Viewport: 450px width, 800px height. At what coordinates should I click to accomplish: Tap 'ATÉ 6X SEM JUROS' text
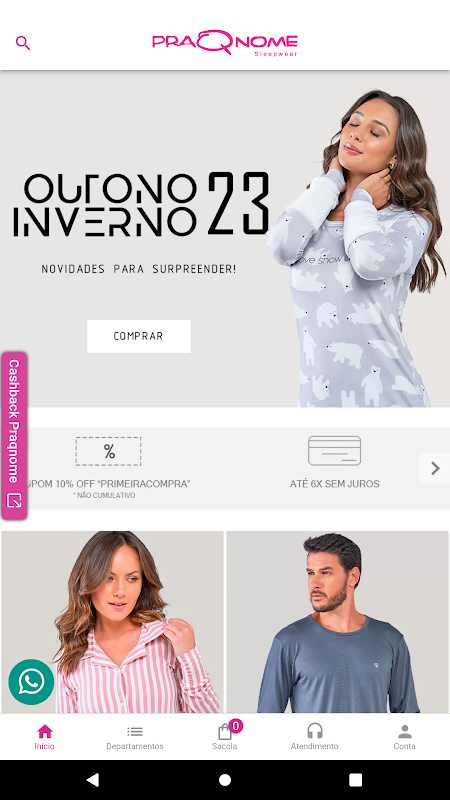coord(335,484)
